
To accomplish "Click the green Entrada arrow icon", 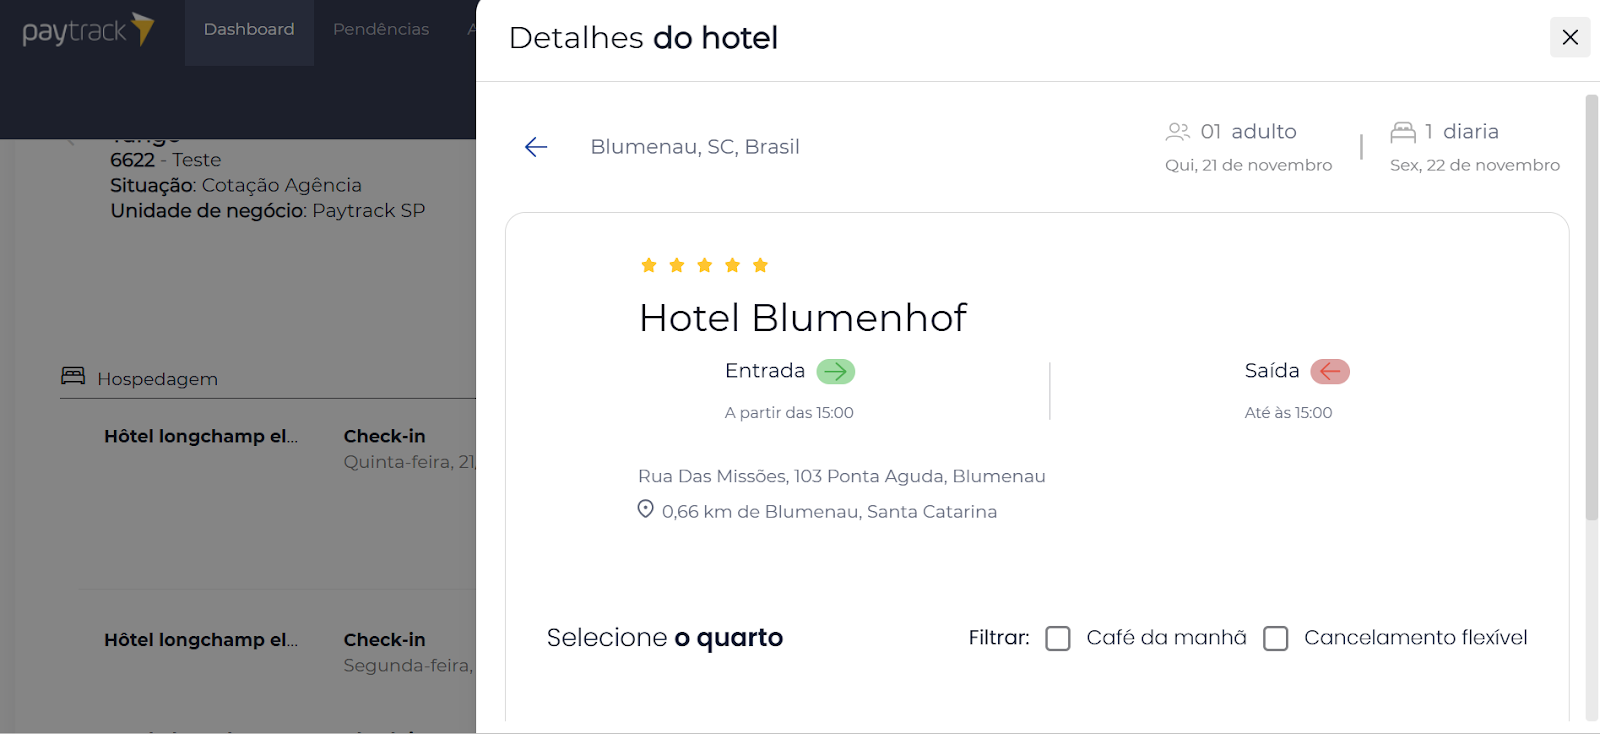I will tap(835, 371).
